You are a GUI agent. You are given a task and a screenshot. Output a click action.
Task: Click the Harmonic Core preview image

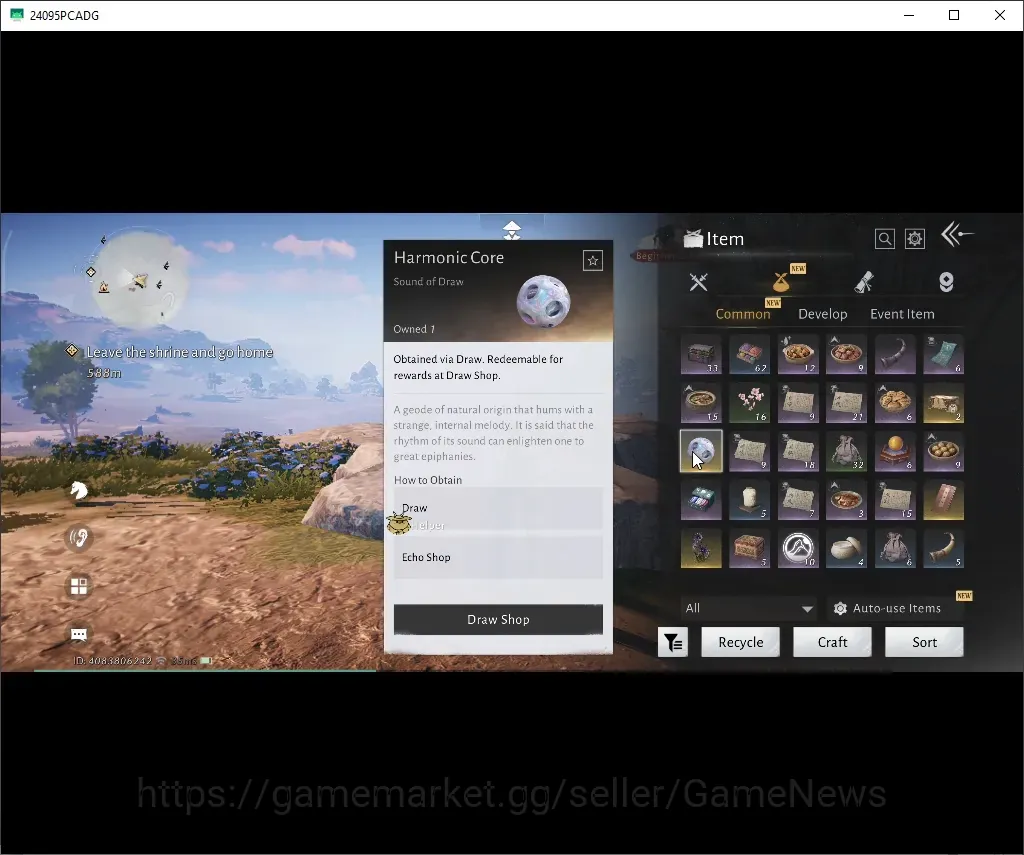[x=543, y=302]
